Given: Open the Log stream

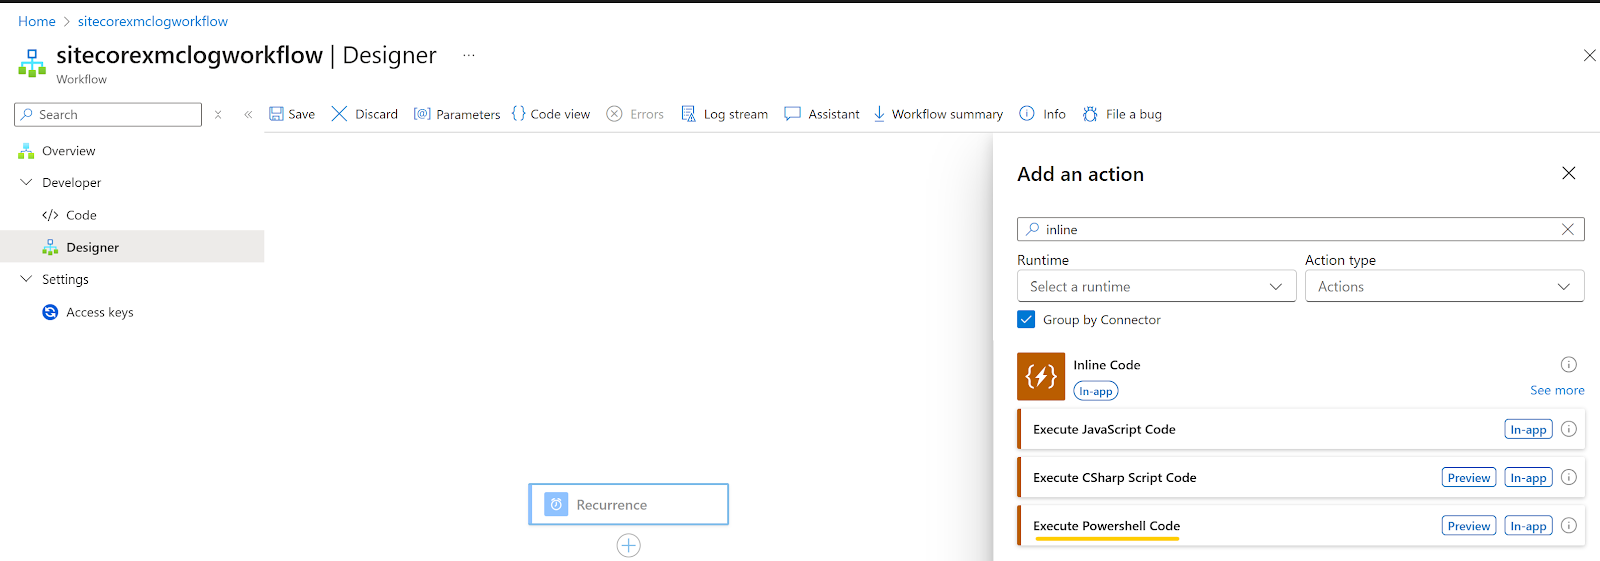Looking at the screenshot, I should tap(724, 114).
